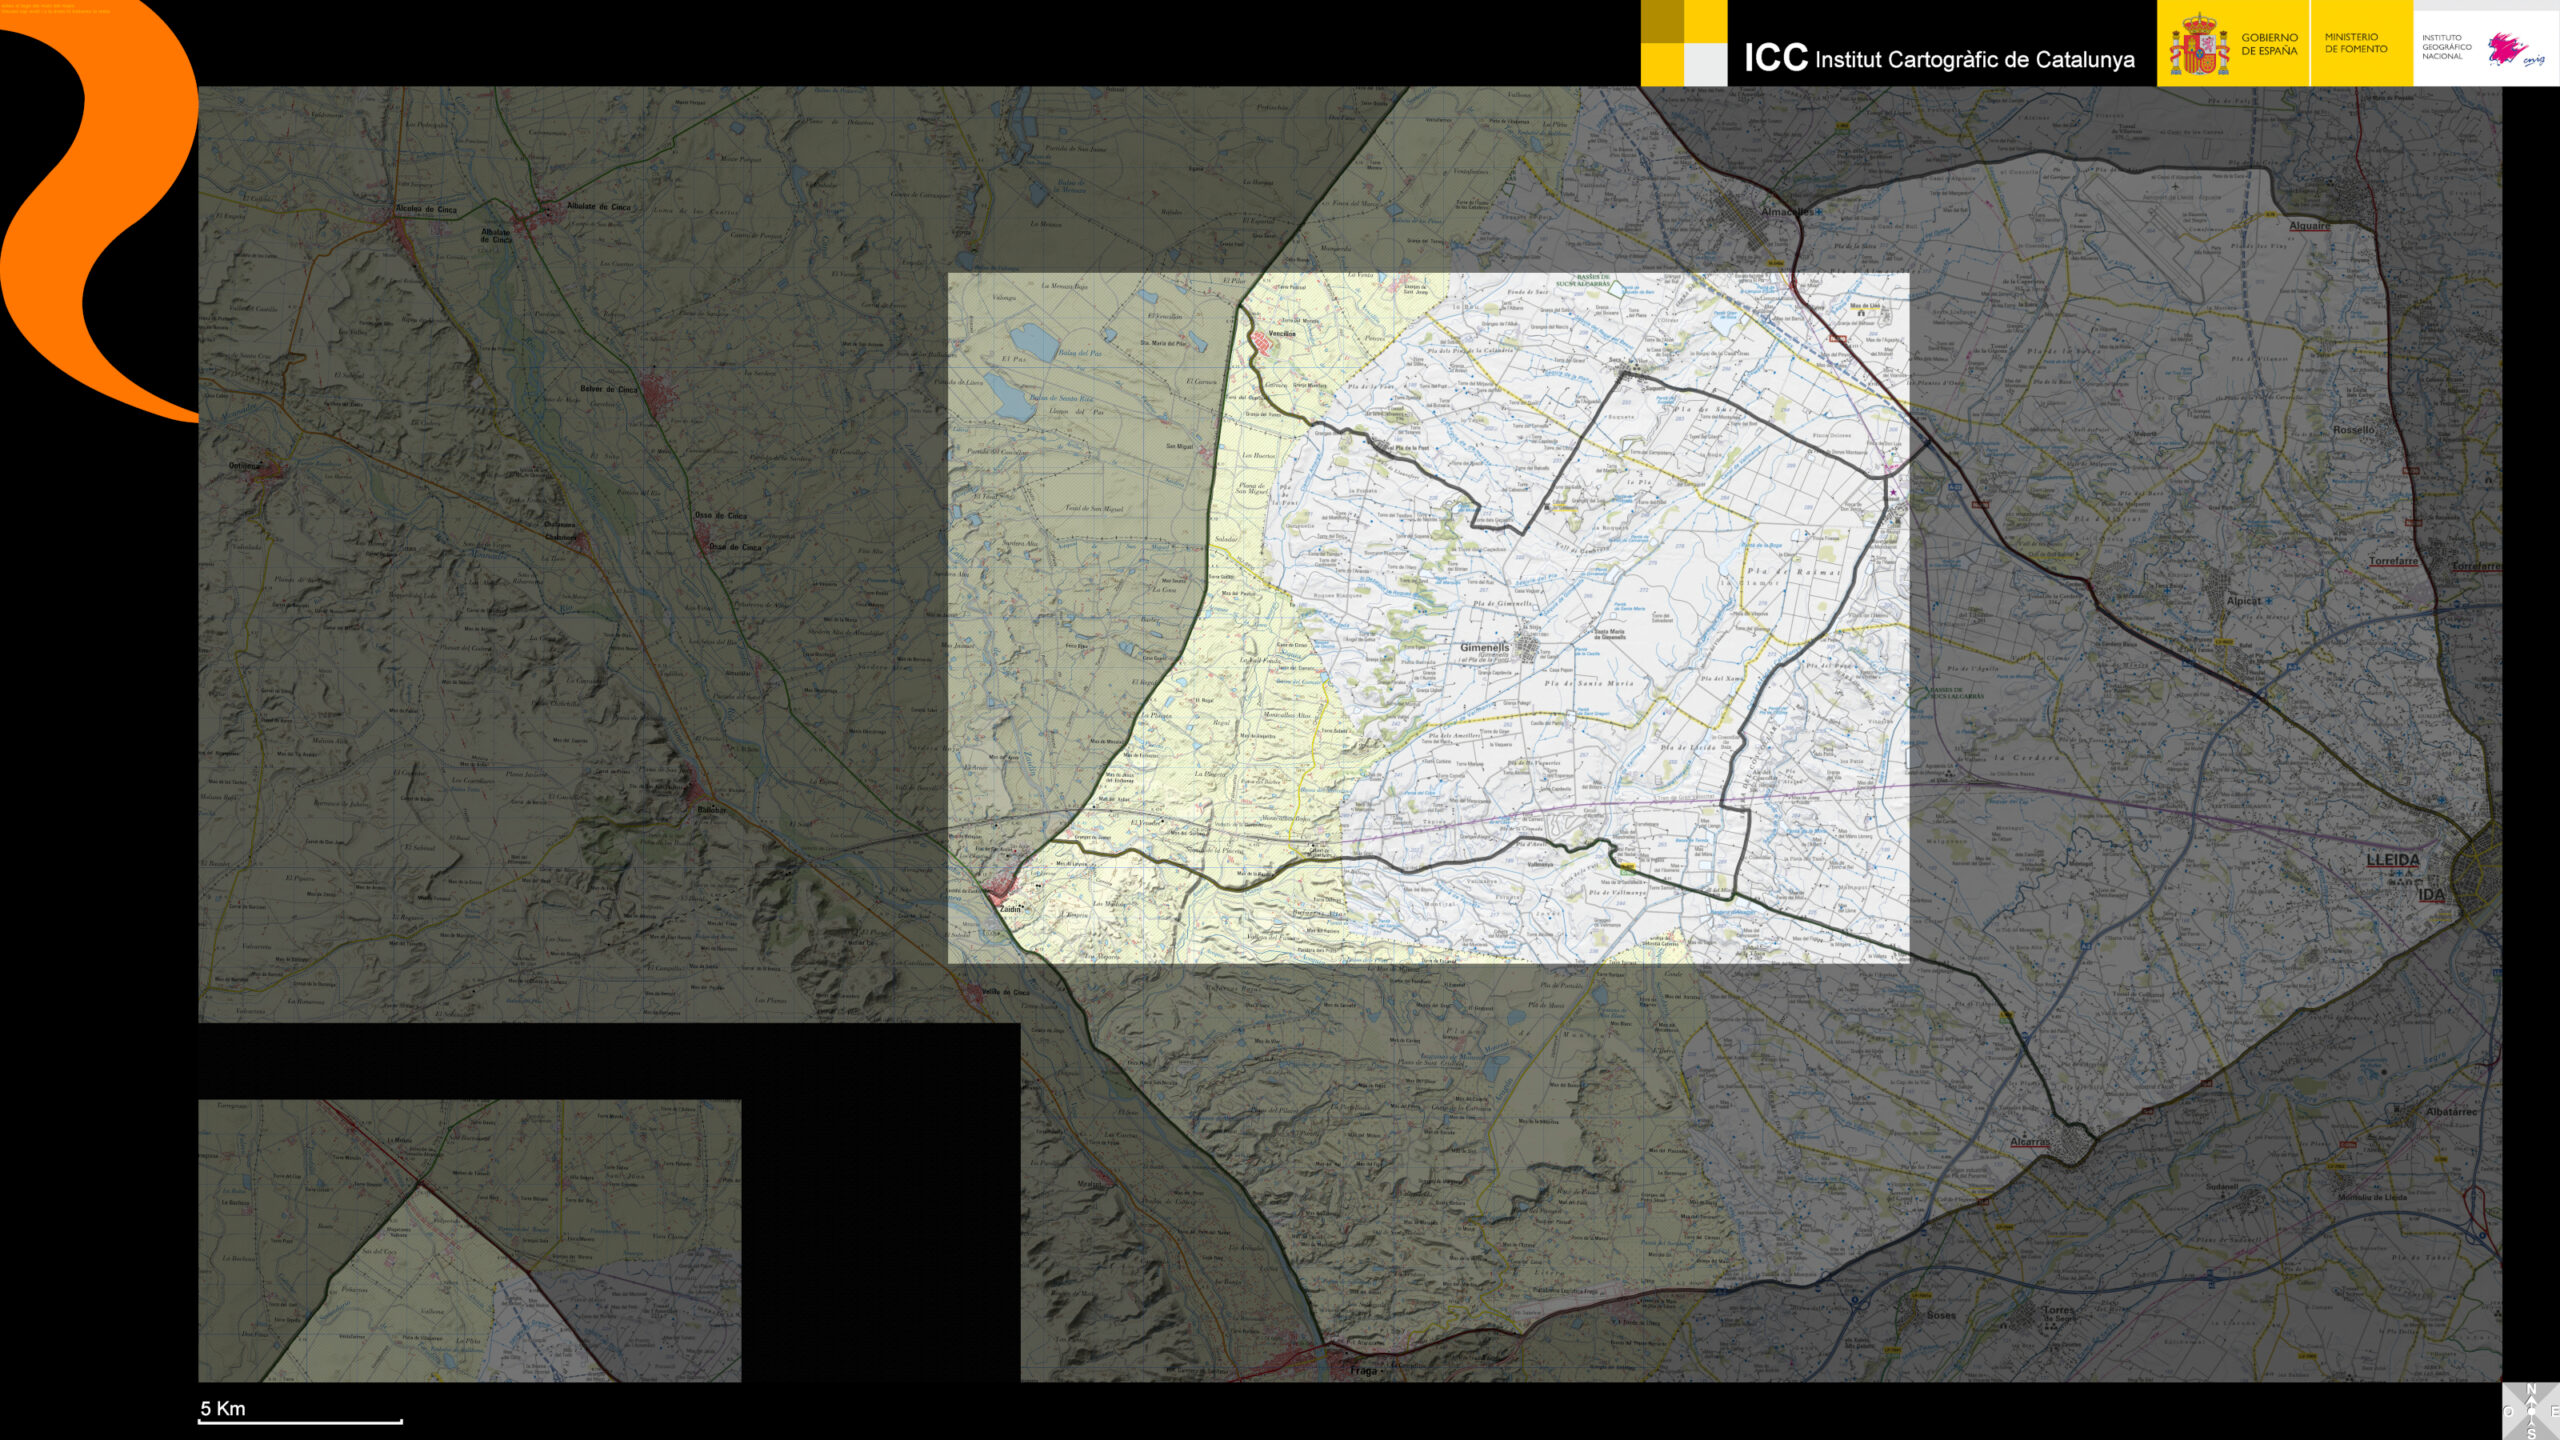Click the Ministerio de Fomento banner
The height and width of the screenshot is (1440, 2560).
click(2355, 43)
